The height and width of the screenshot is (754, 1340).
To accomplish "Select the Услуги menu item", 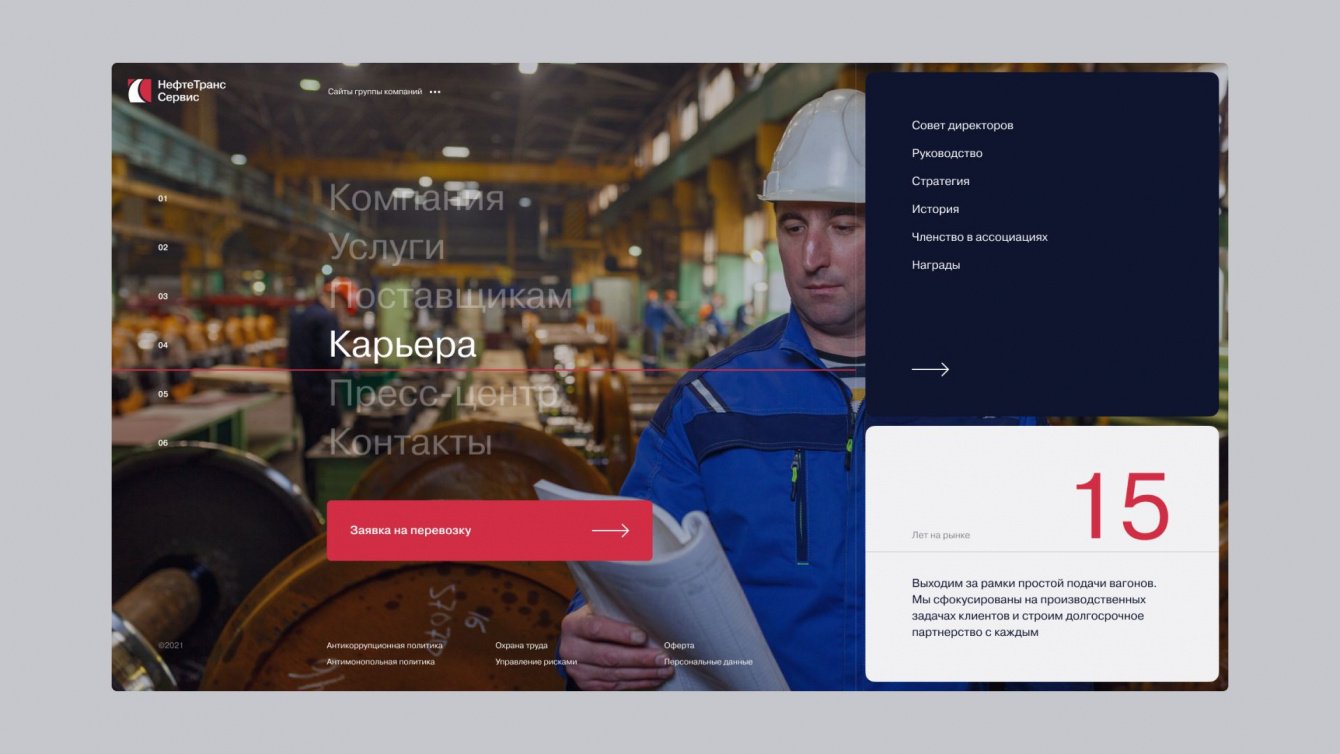I will [386, 247].
